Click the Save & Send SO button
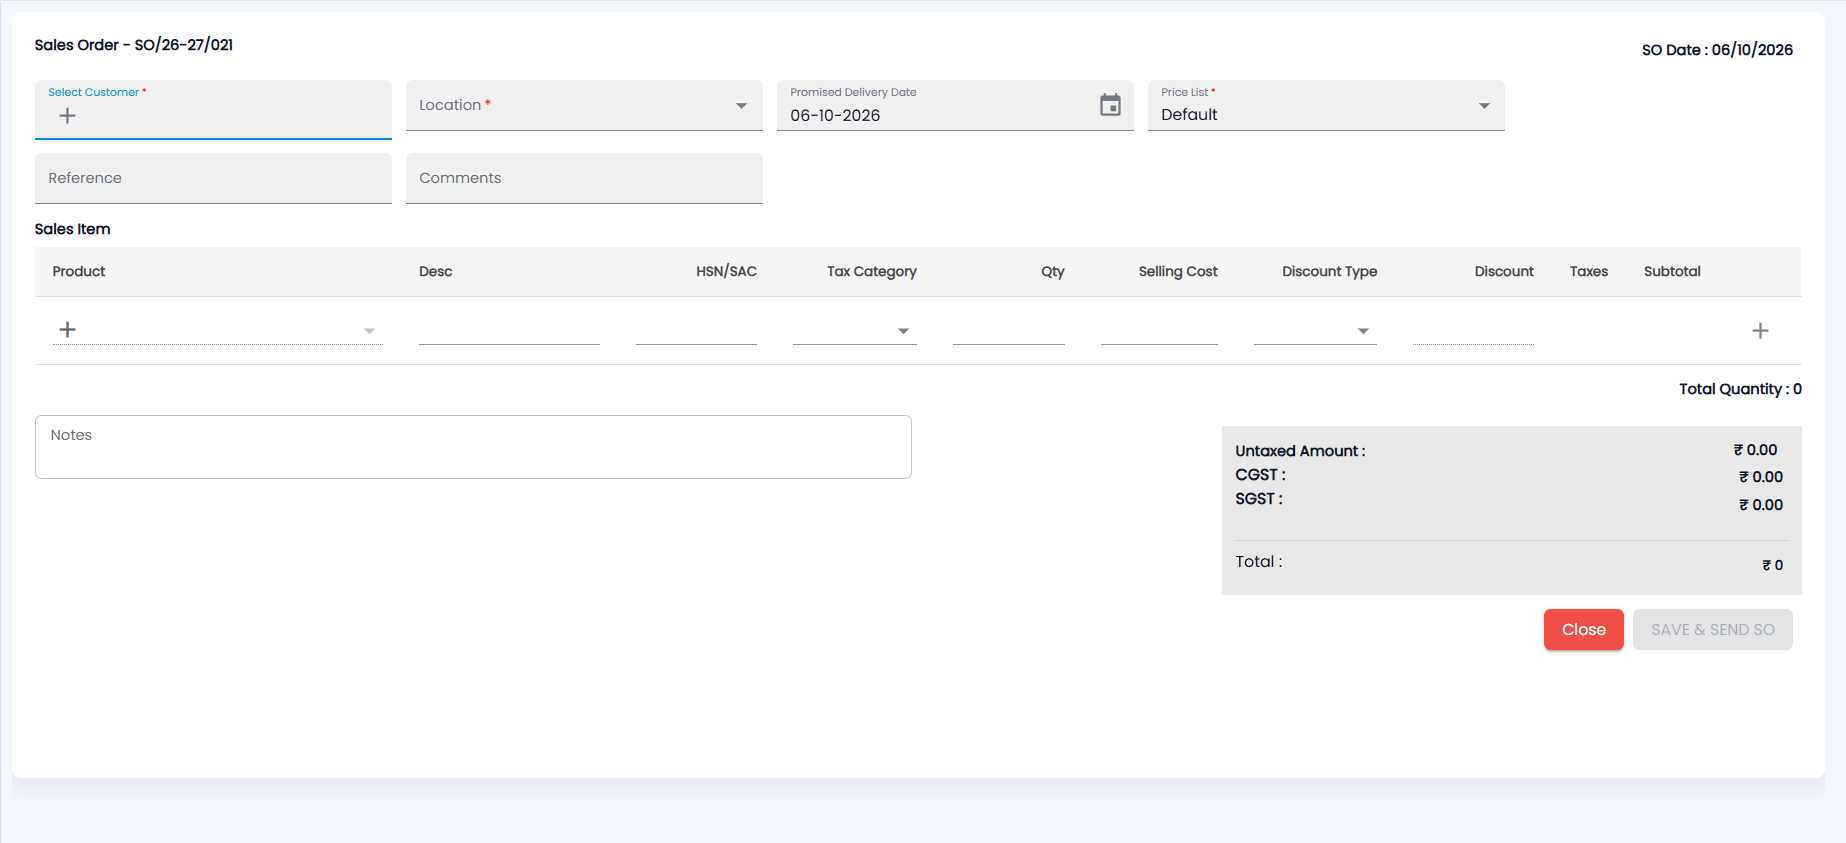The image size is (1846, 843). tap(1712, 630)
